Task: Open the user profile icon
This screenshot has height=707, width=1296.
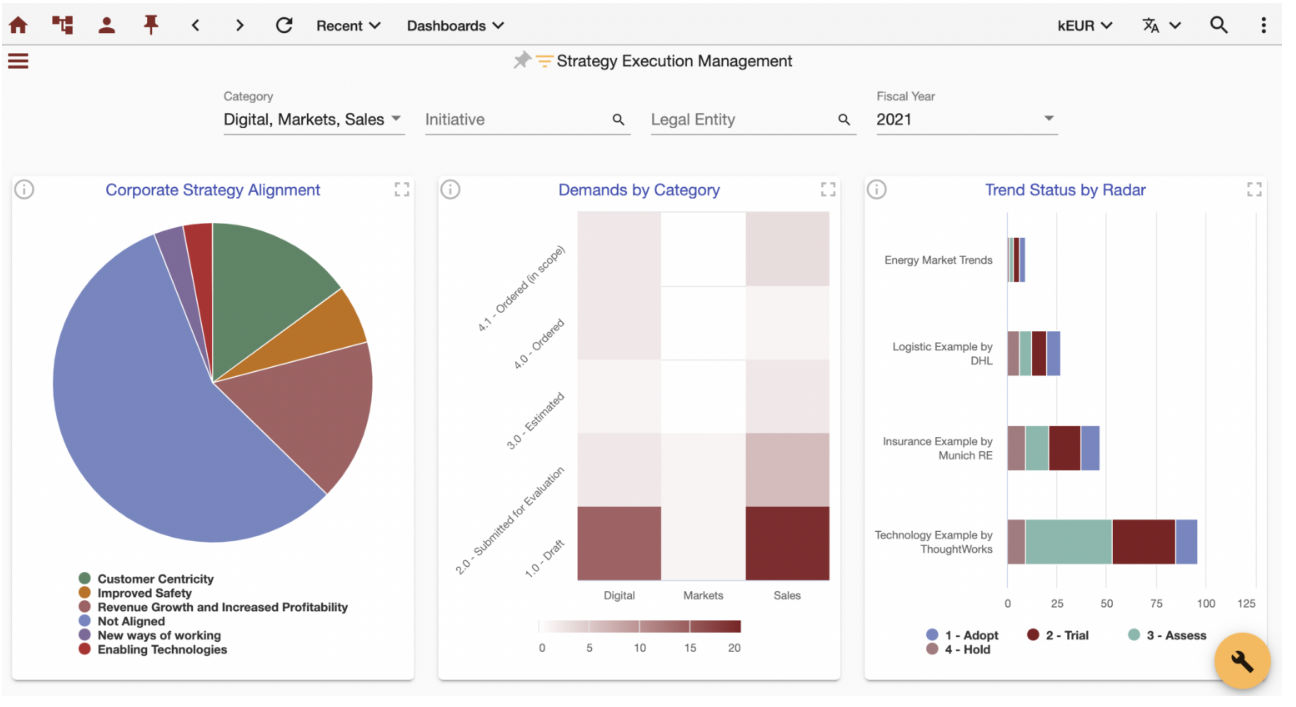Action: [106, 25]
